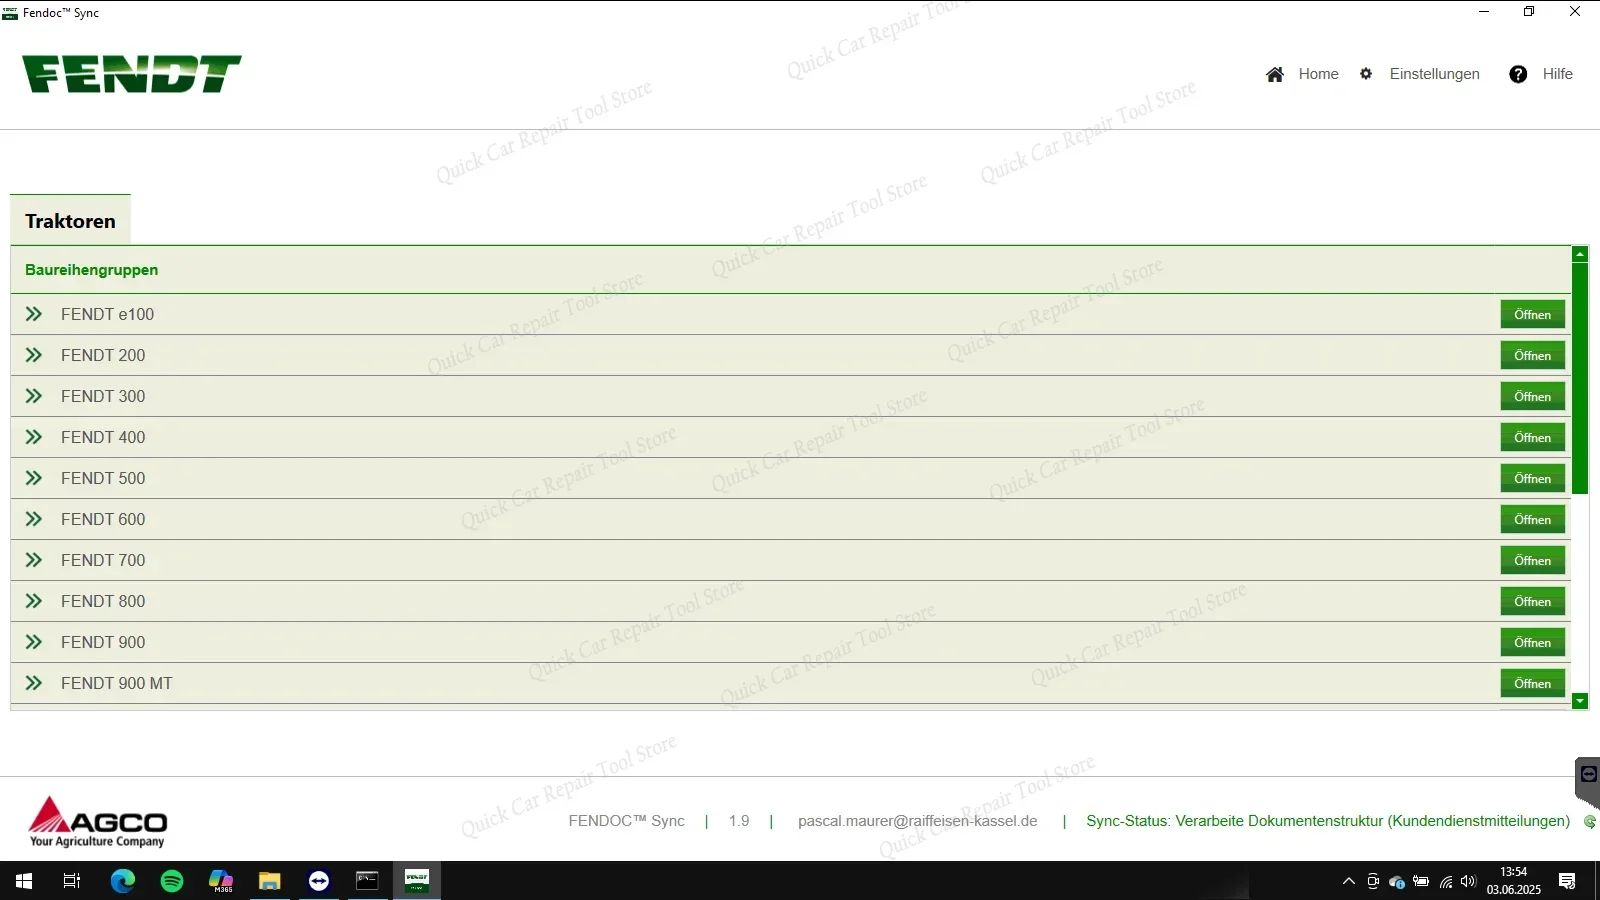Select the "FENDT 200" row label

click(x=103, y=355)
